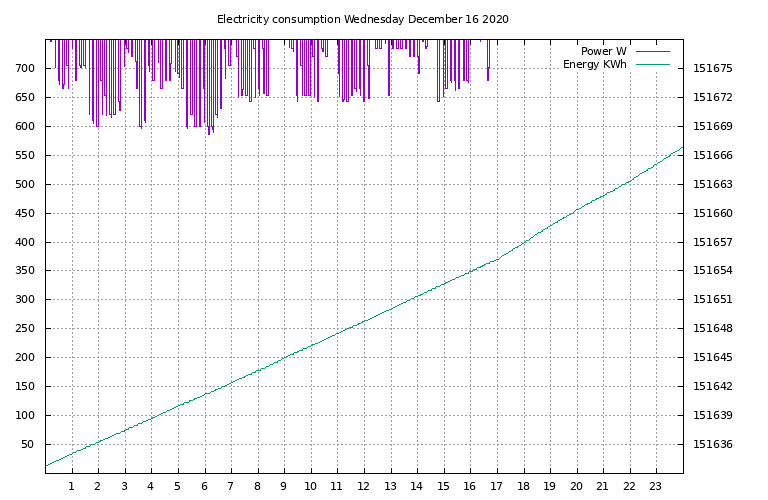This screenshot has width=768, height=500.
Task: Click the green Energy KWh legend line sample
Action: [651, 64]
